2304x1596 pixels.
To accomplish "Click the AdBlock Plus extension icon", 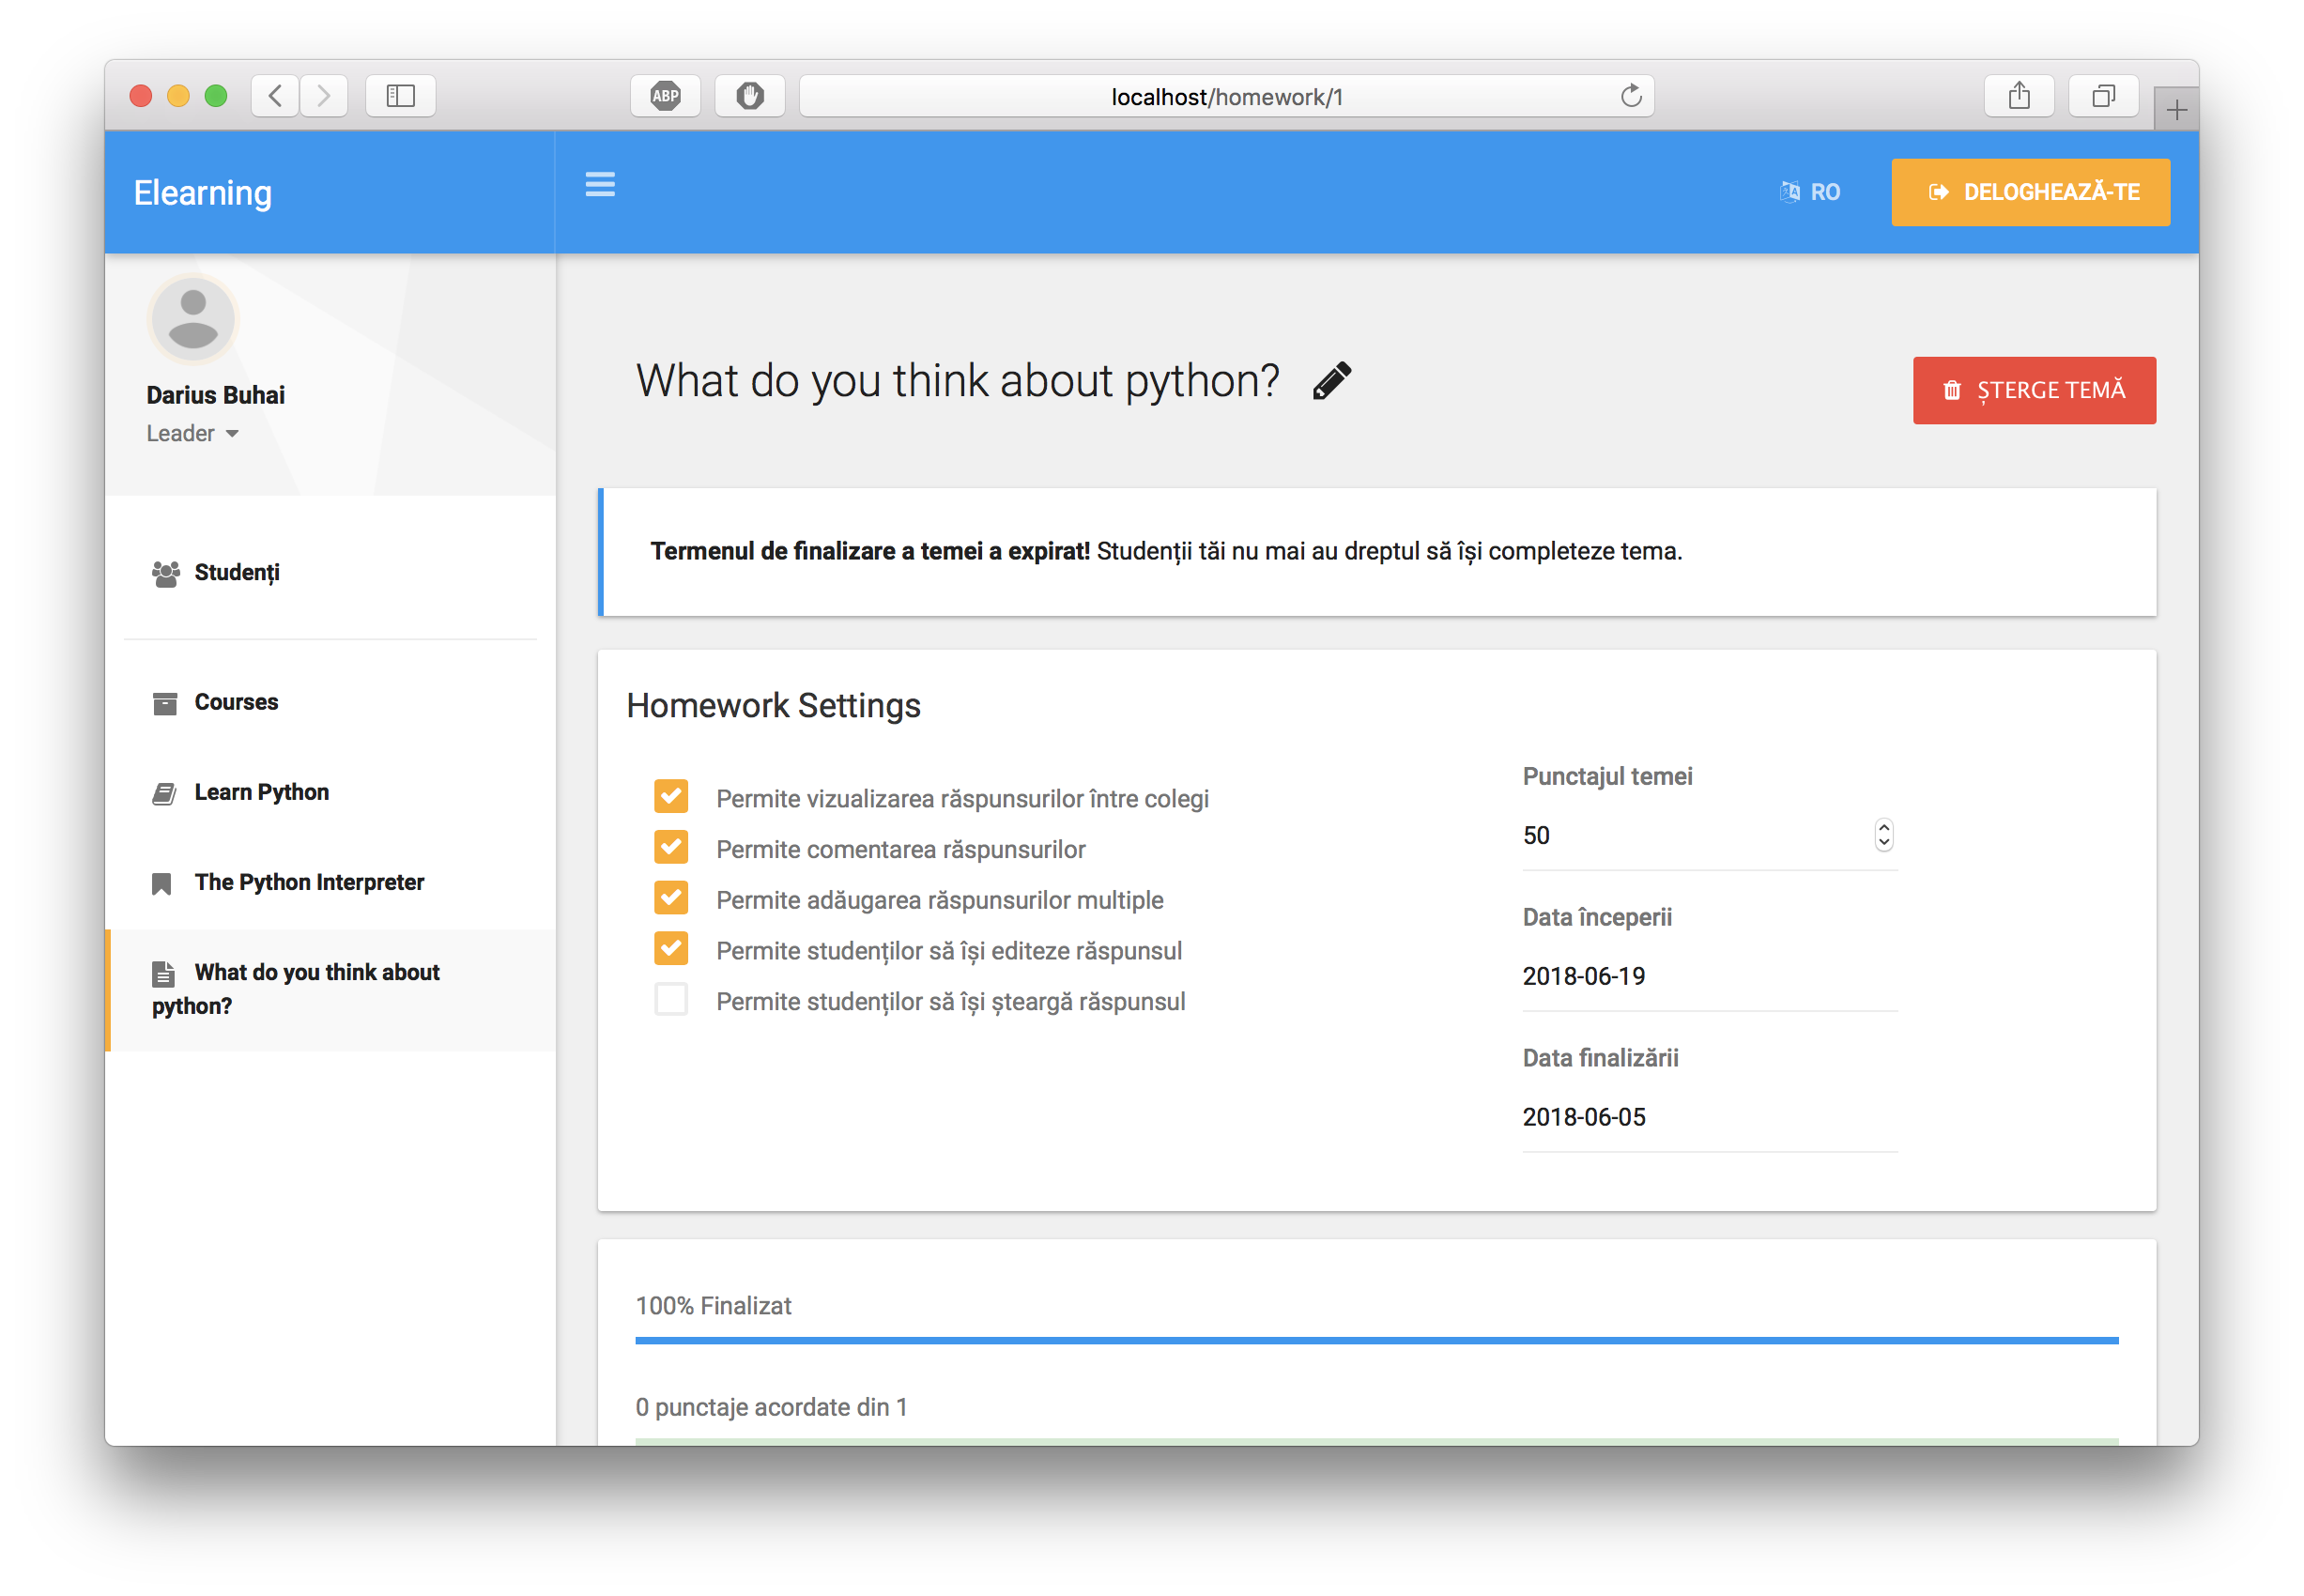I will pos(665,96).
